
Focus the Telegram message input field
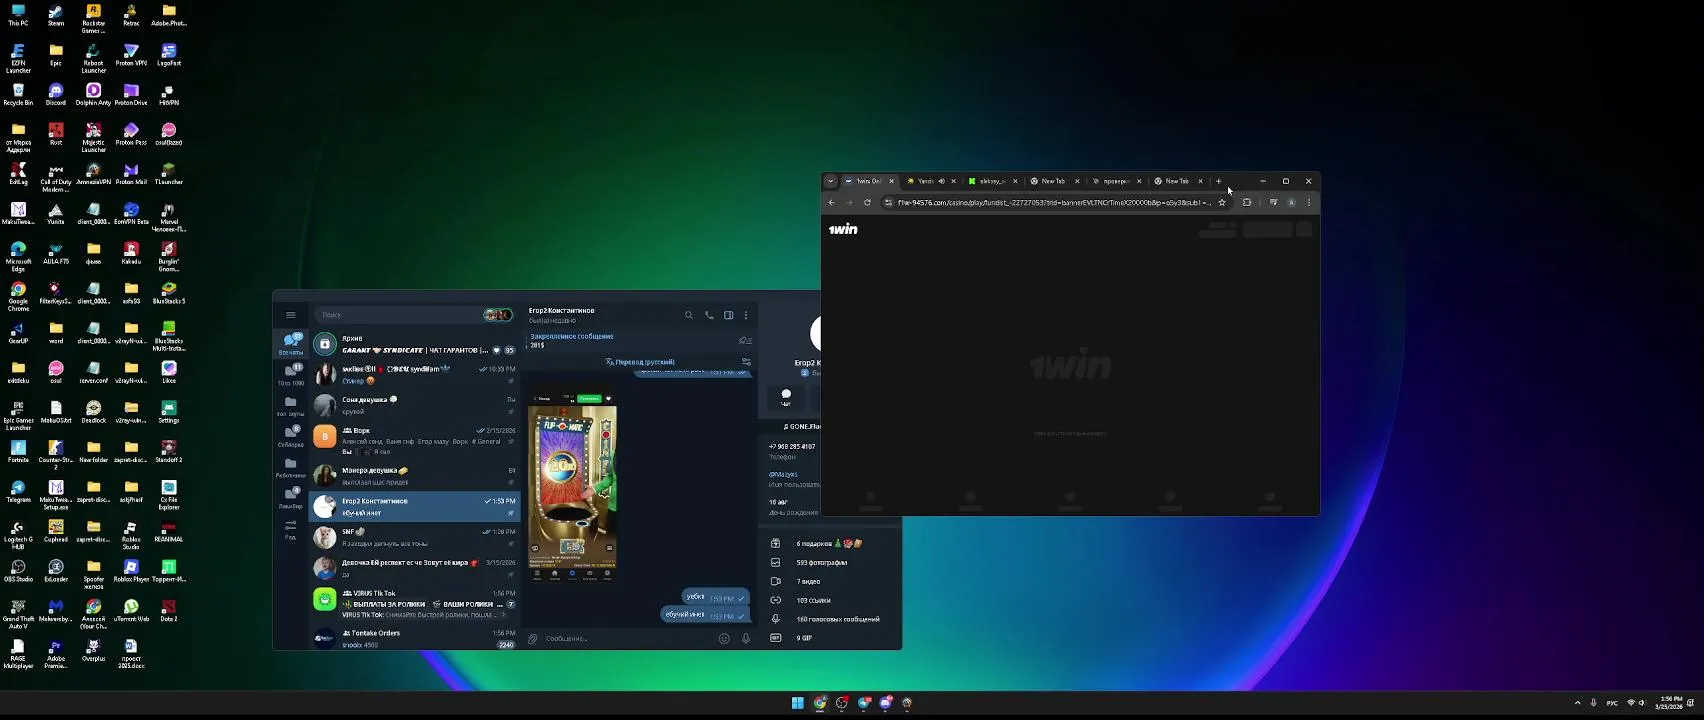pos(628,638)
